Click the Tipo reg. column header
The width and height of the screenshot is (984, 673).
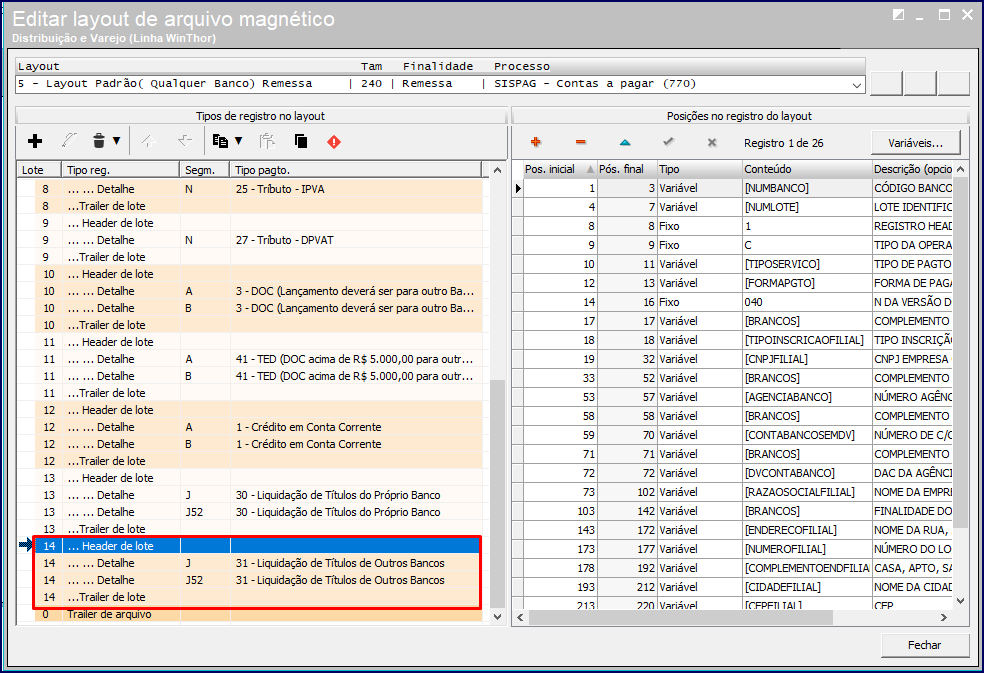[120, 170]
